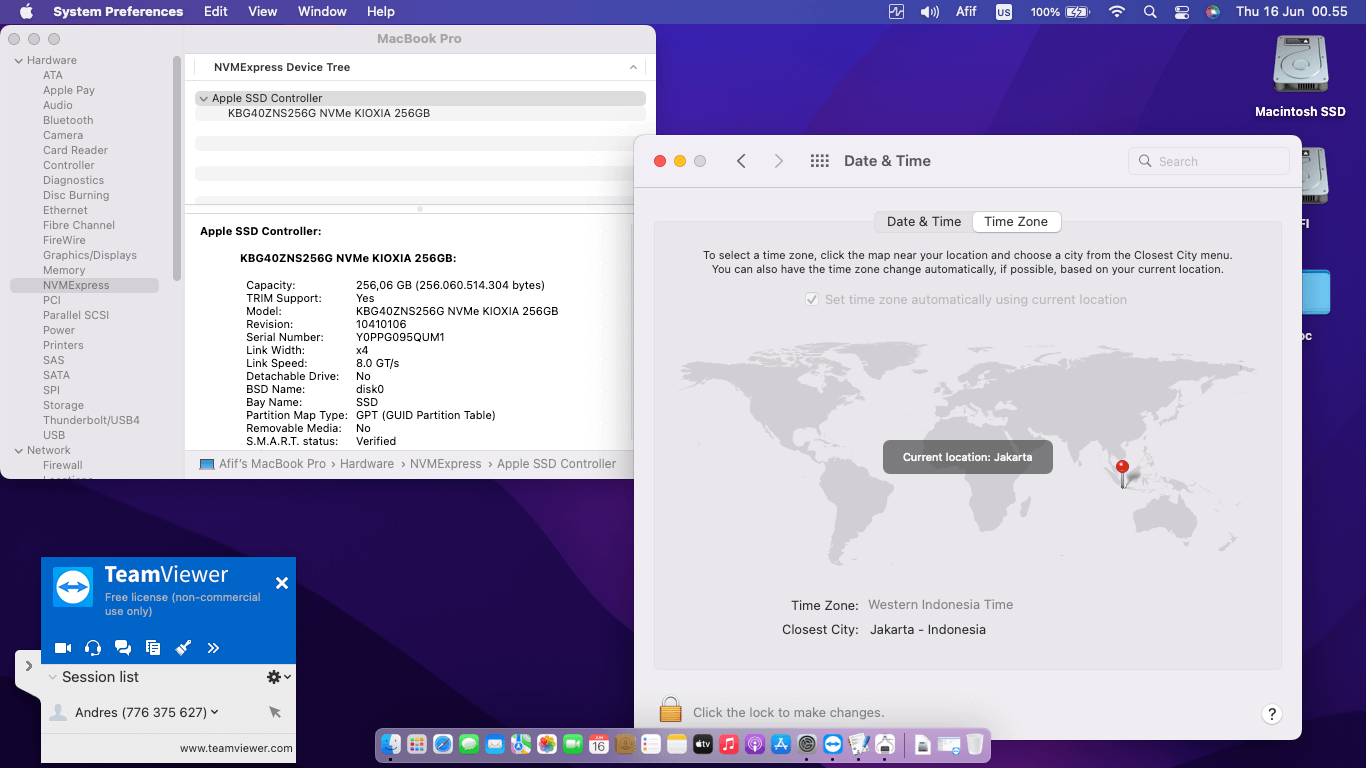Select Thunderbolt/USB4 in the sidebar
The image size is (1366, 768).
pyautogui.click(x=91, y=420)
